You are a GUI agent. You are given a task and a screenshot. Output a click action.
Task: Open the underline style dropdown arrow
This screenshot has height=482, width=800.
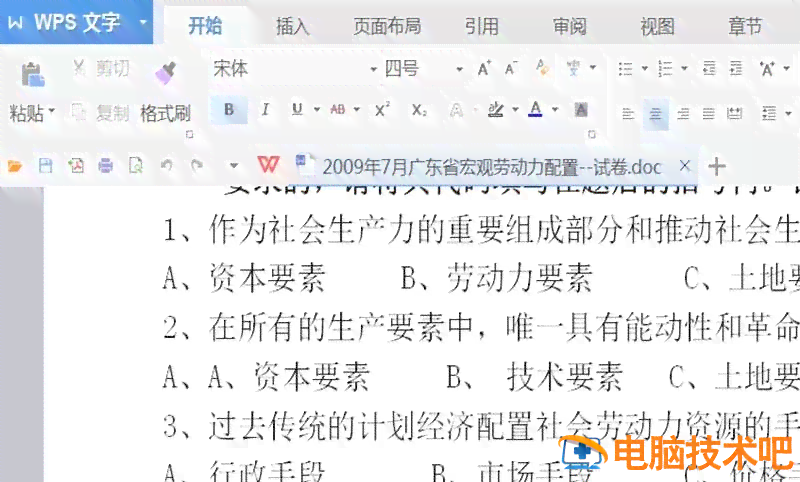[x=317, y=109]
